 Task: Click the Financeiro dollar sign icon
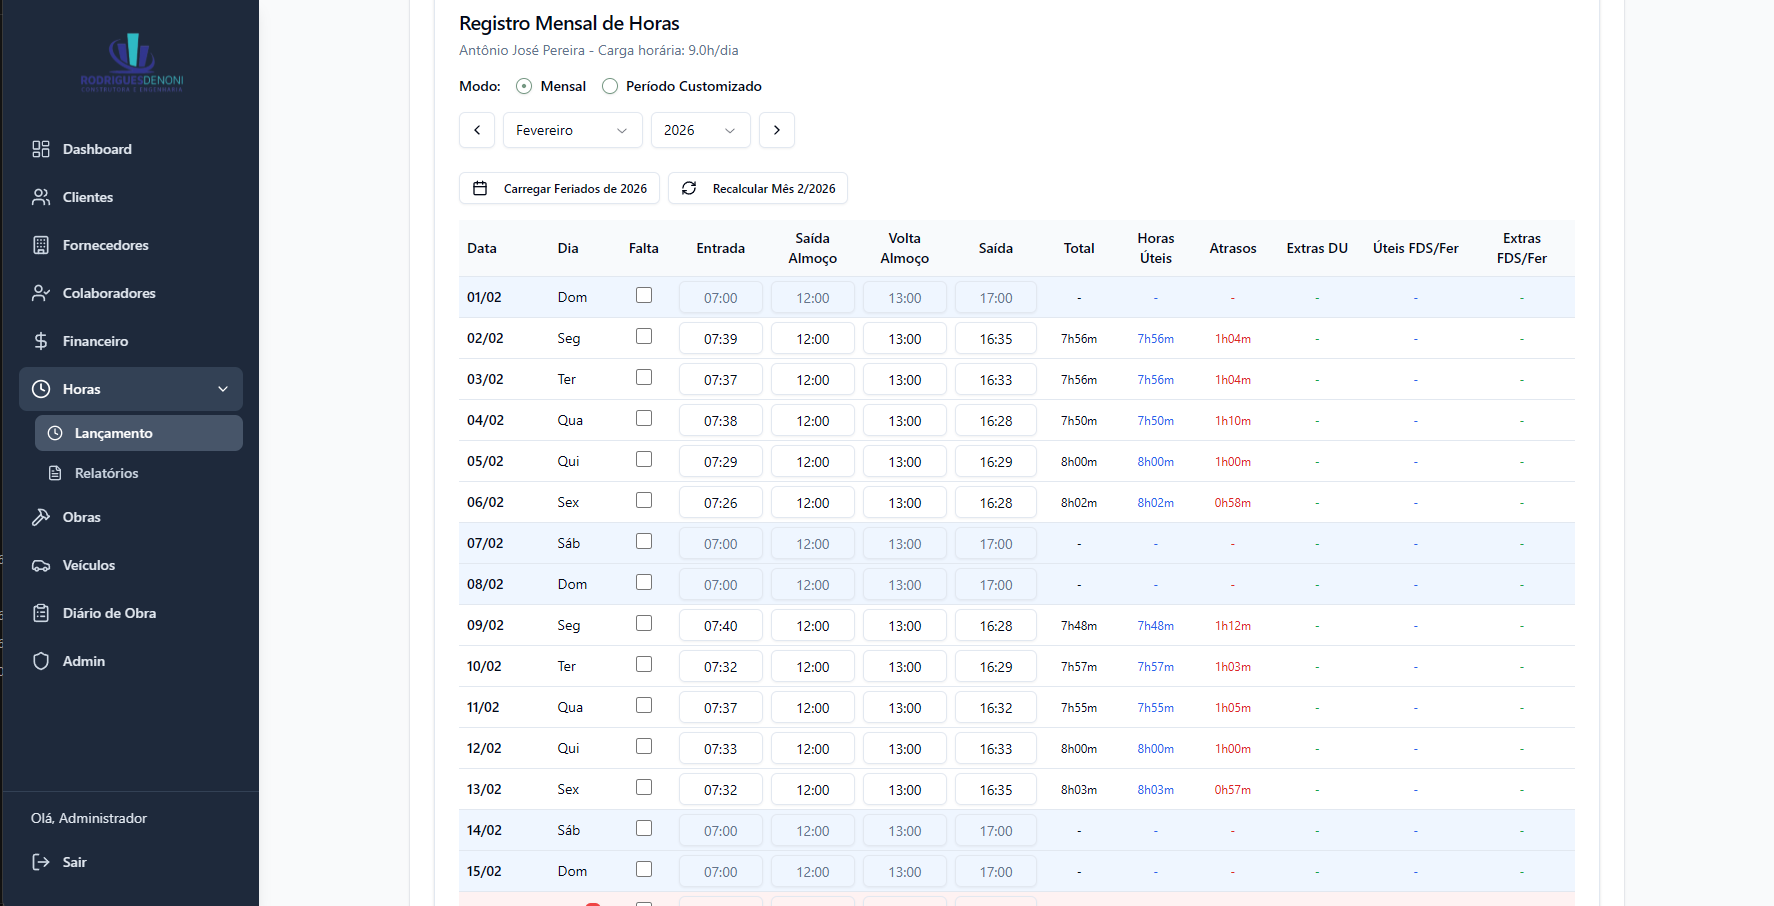click(x=41, y=341)
